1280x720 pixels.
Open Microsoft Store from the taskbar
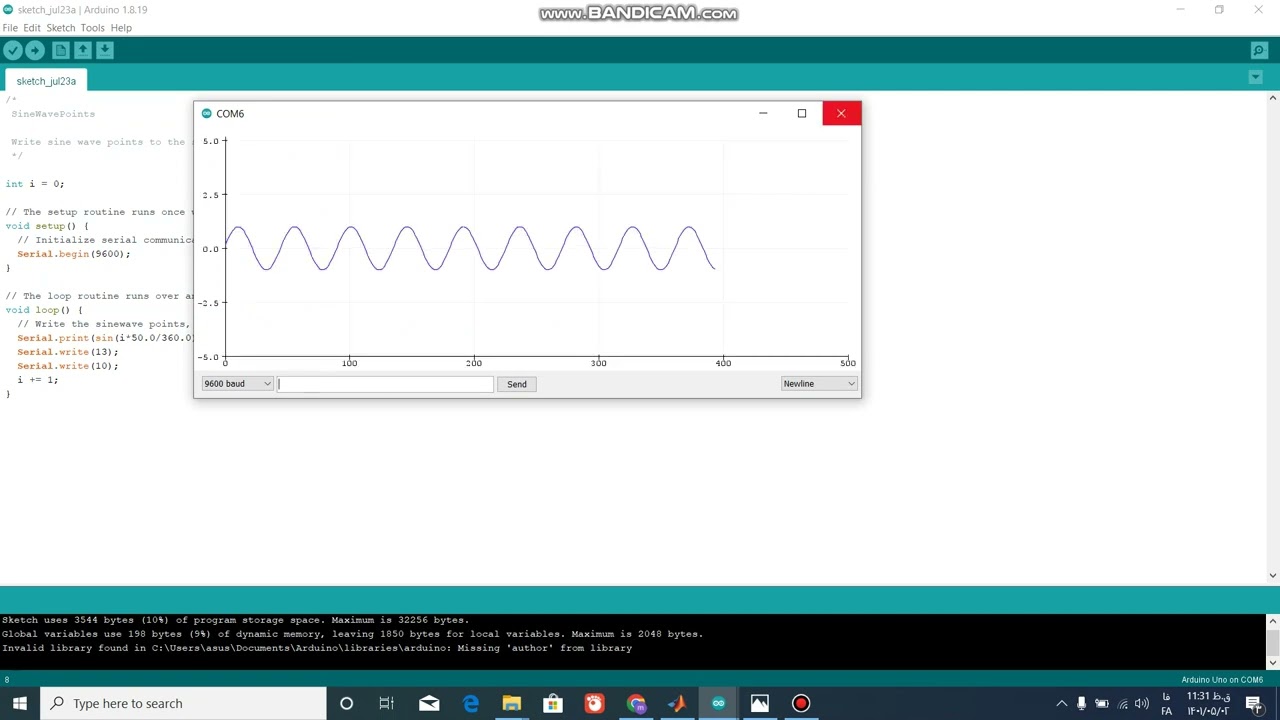pyautogui.click(x=553, y=704)
